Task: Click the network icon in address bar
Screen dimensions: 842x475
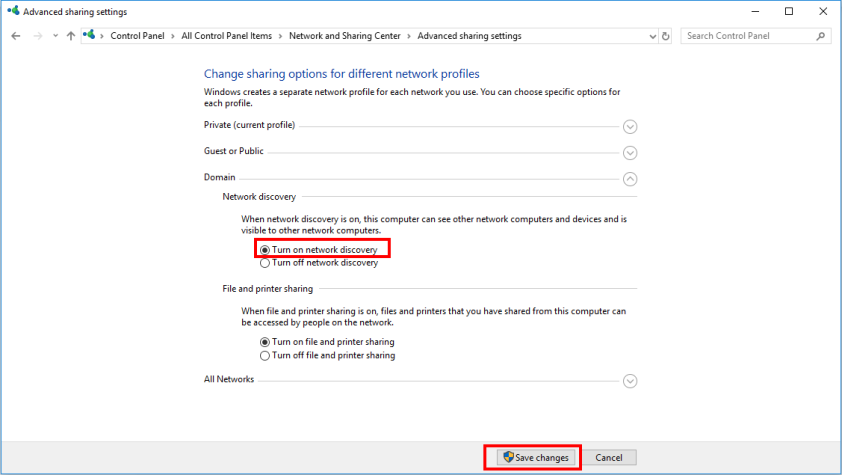Action: pyautogui.click(x=90, y=36)
